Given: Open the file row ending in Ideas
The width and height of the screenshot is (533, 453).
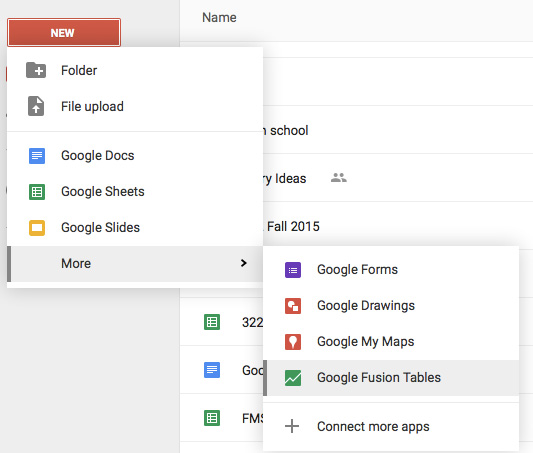Looking at the screenshot, I should point(398,178).
